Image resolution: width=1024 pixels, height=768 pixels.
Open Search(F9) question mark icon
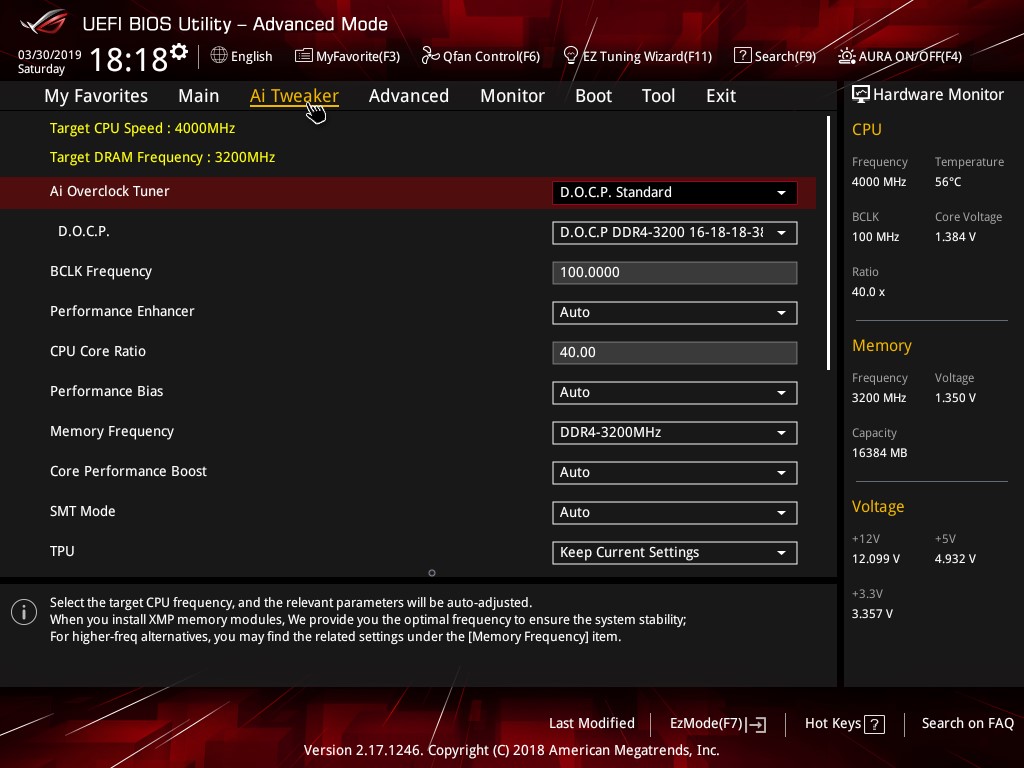click(x=742, y=56)
